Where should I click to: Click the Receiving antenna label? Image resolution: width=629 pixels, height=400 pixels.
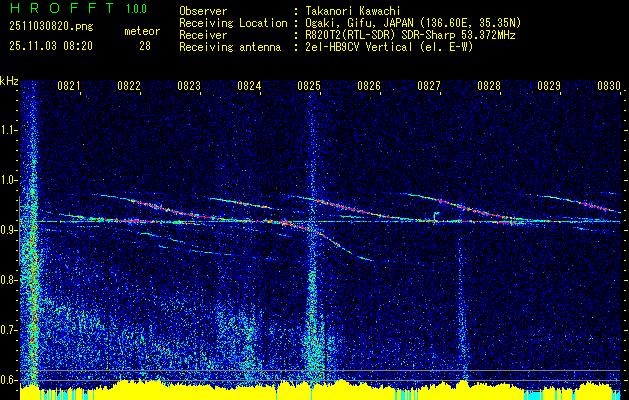point(230,47)
